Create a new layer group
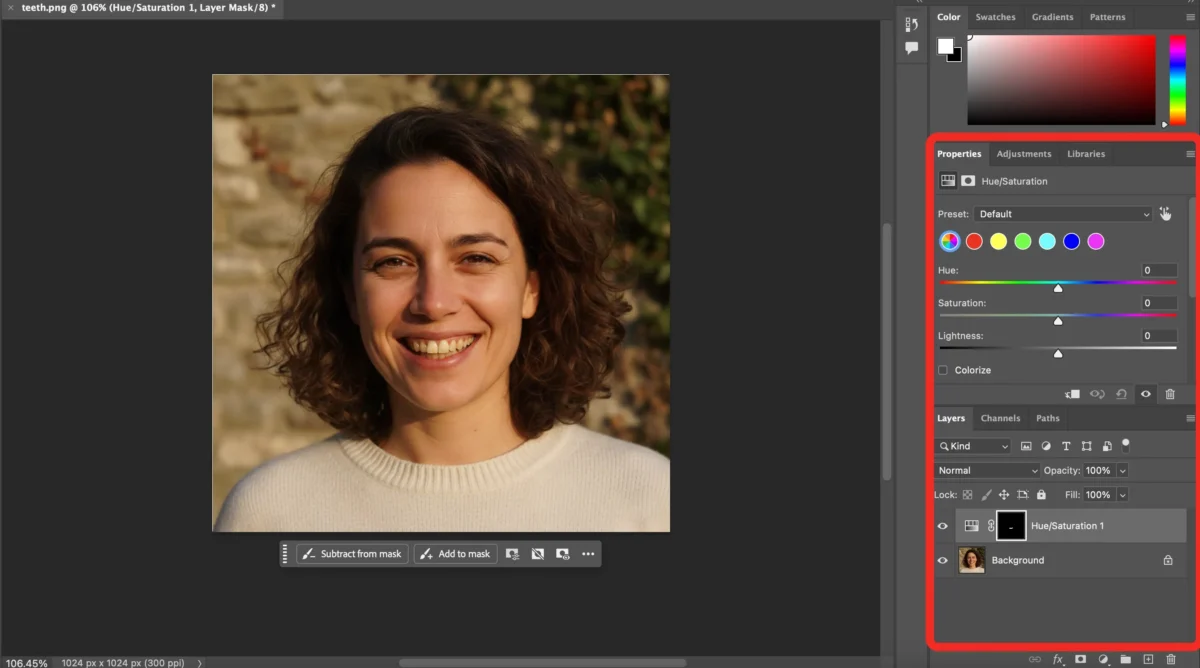The height and width of the screenshot is (668, 1200). click(1124, 660)
